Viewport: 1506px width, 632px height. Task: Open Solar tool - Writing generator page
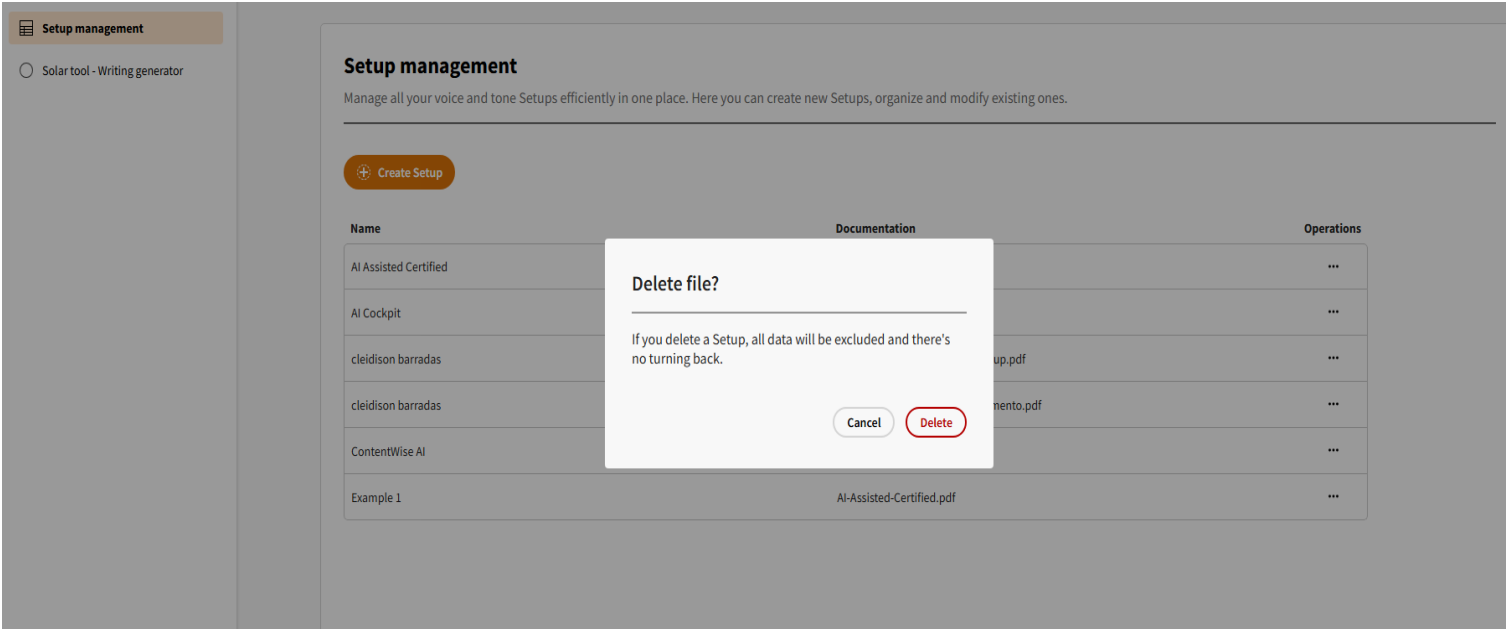tap(112, 71)
